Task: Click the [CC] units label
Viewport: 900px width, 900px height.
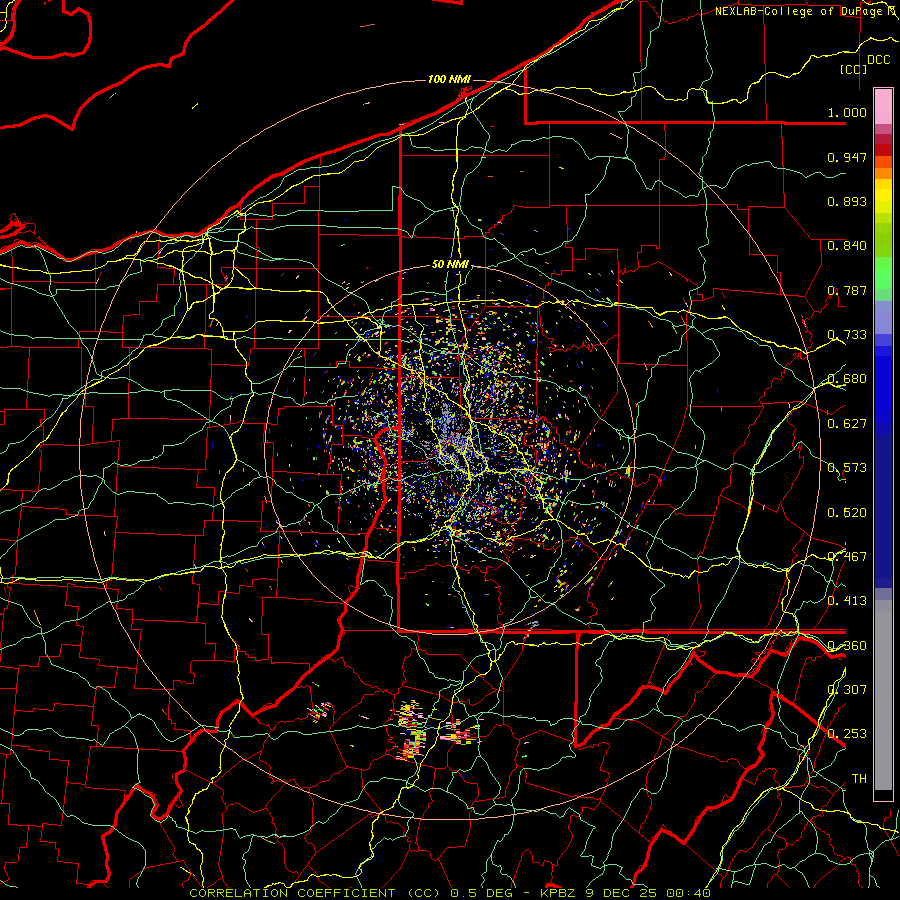Action: (854, 69)
